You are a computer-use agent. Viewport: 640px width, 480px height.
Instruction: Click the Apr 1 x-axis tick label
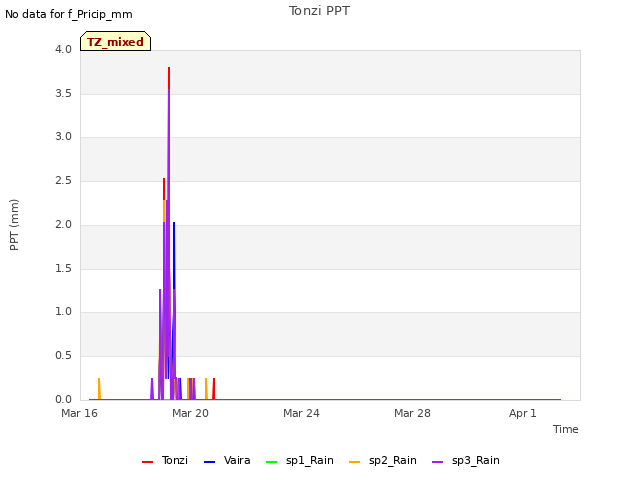(x=522, y=413)
